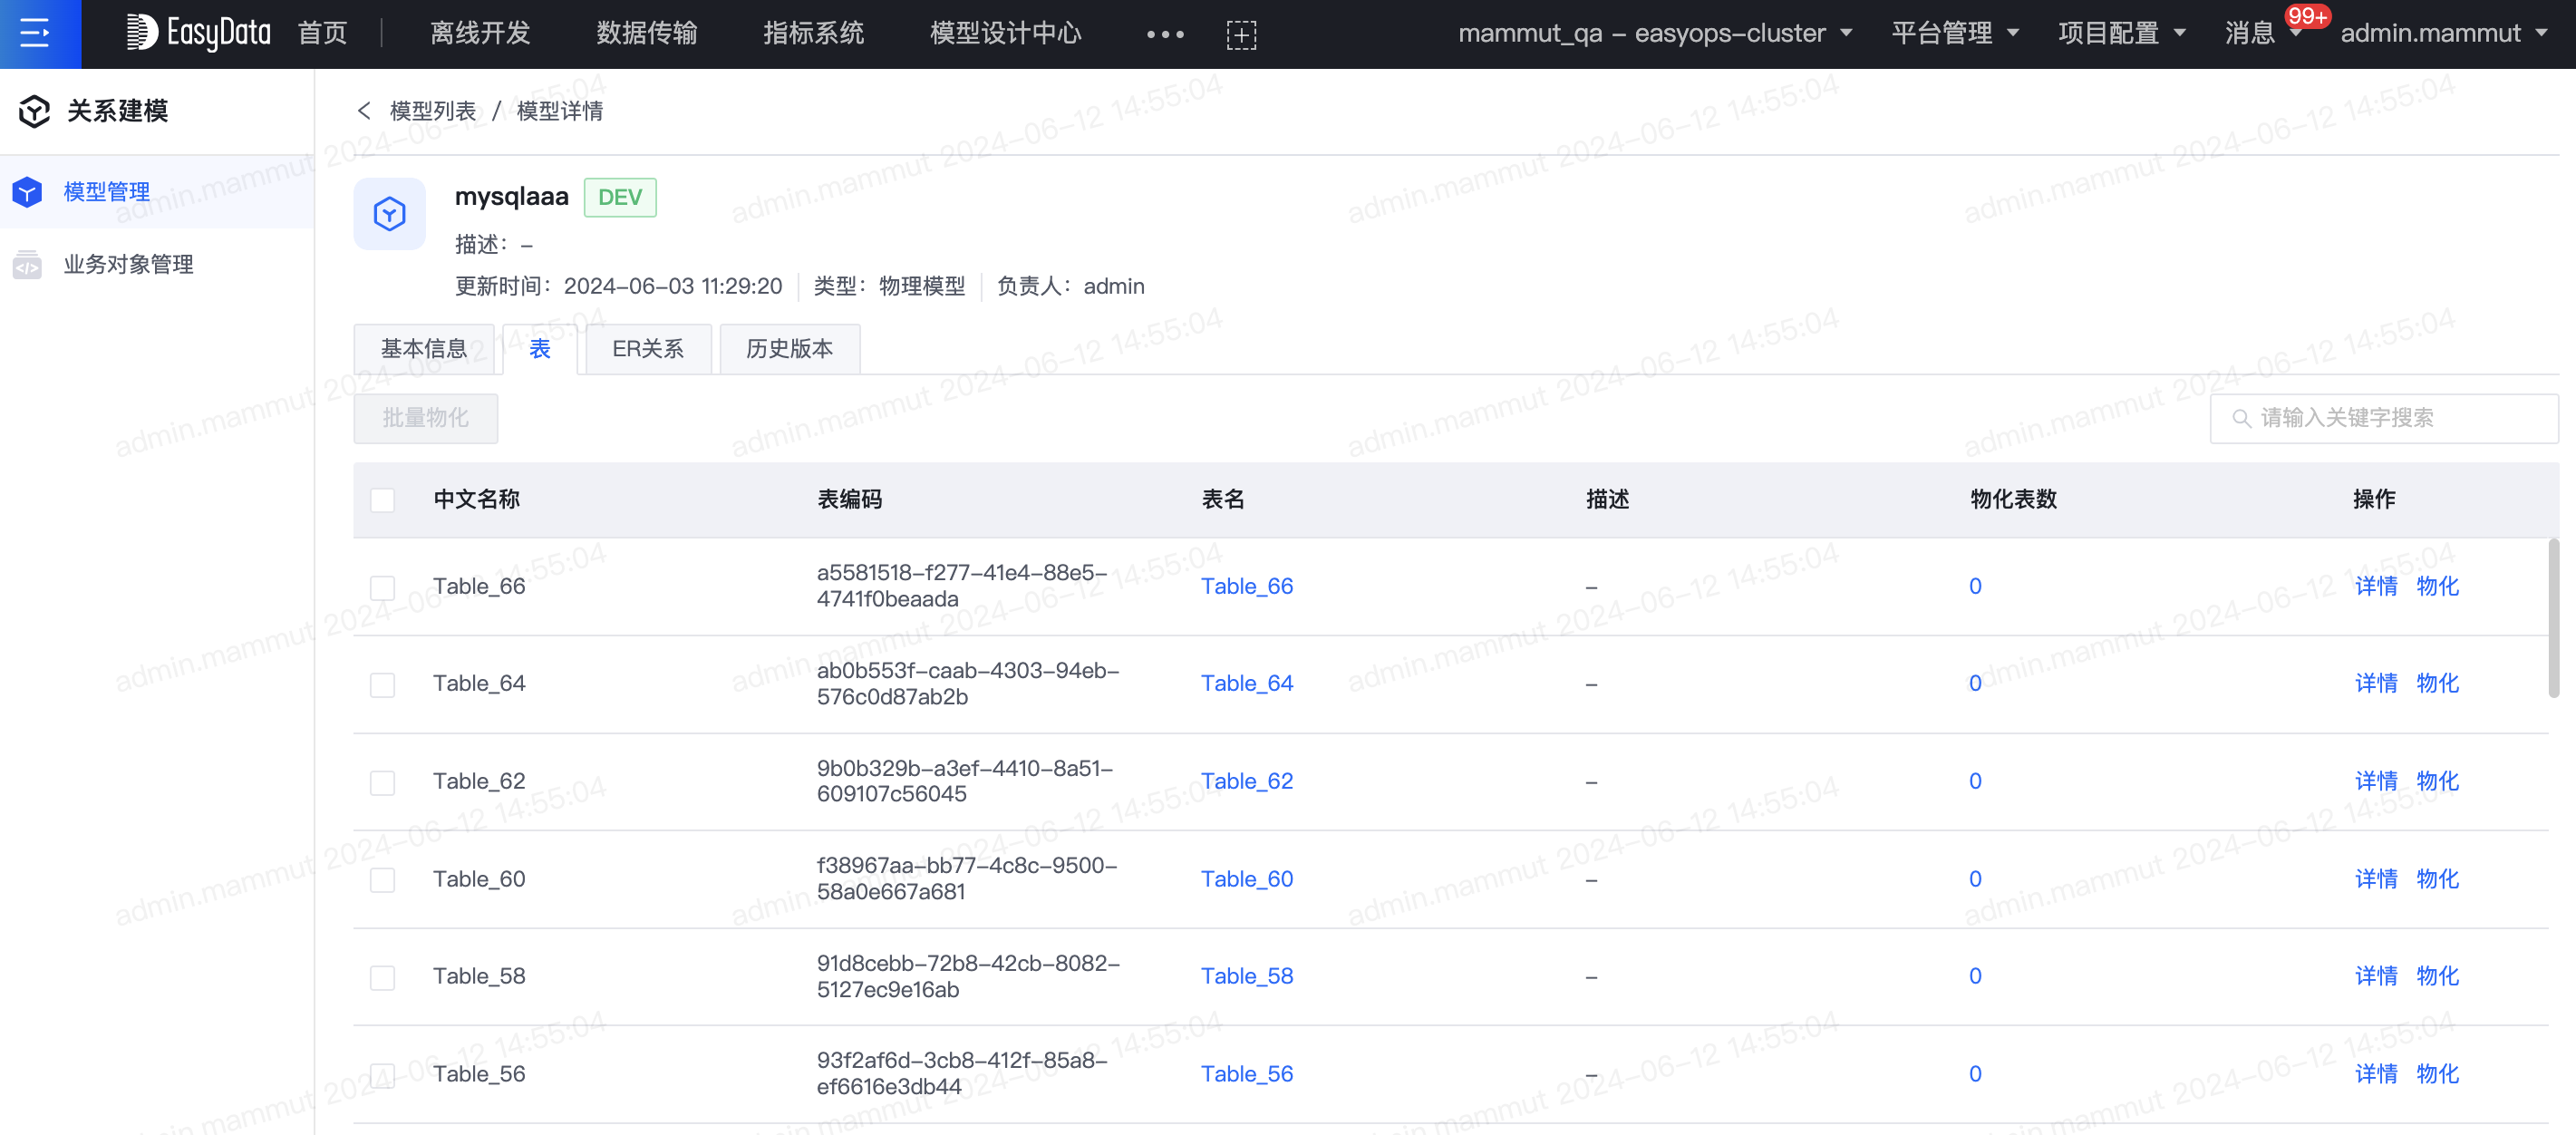Check the Table_66 row checkbox
This screenshot has width=2576, height=1135.
click(382, 587)
